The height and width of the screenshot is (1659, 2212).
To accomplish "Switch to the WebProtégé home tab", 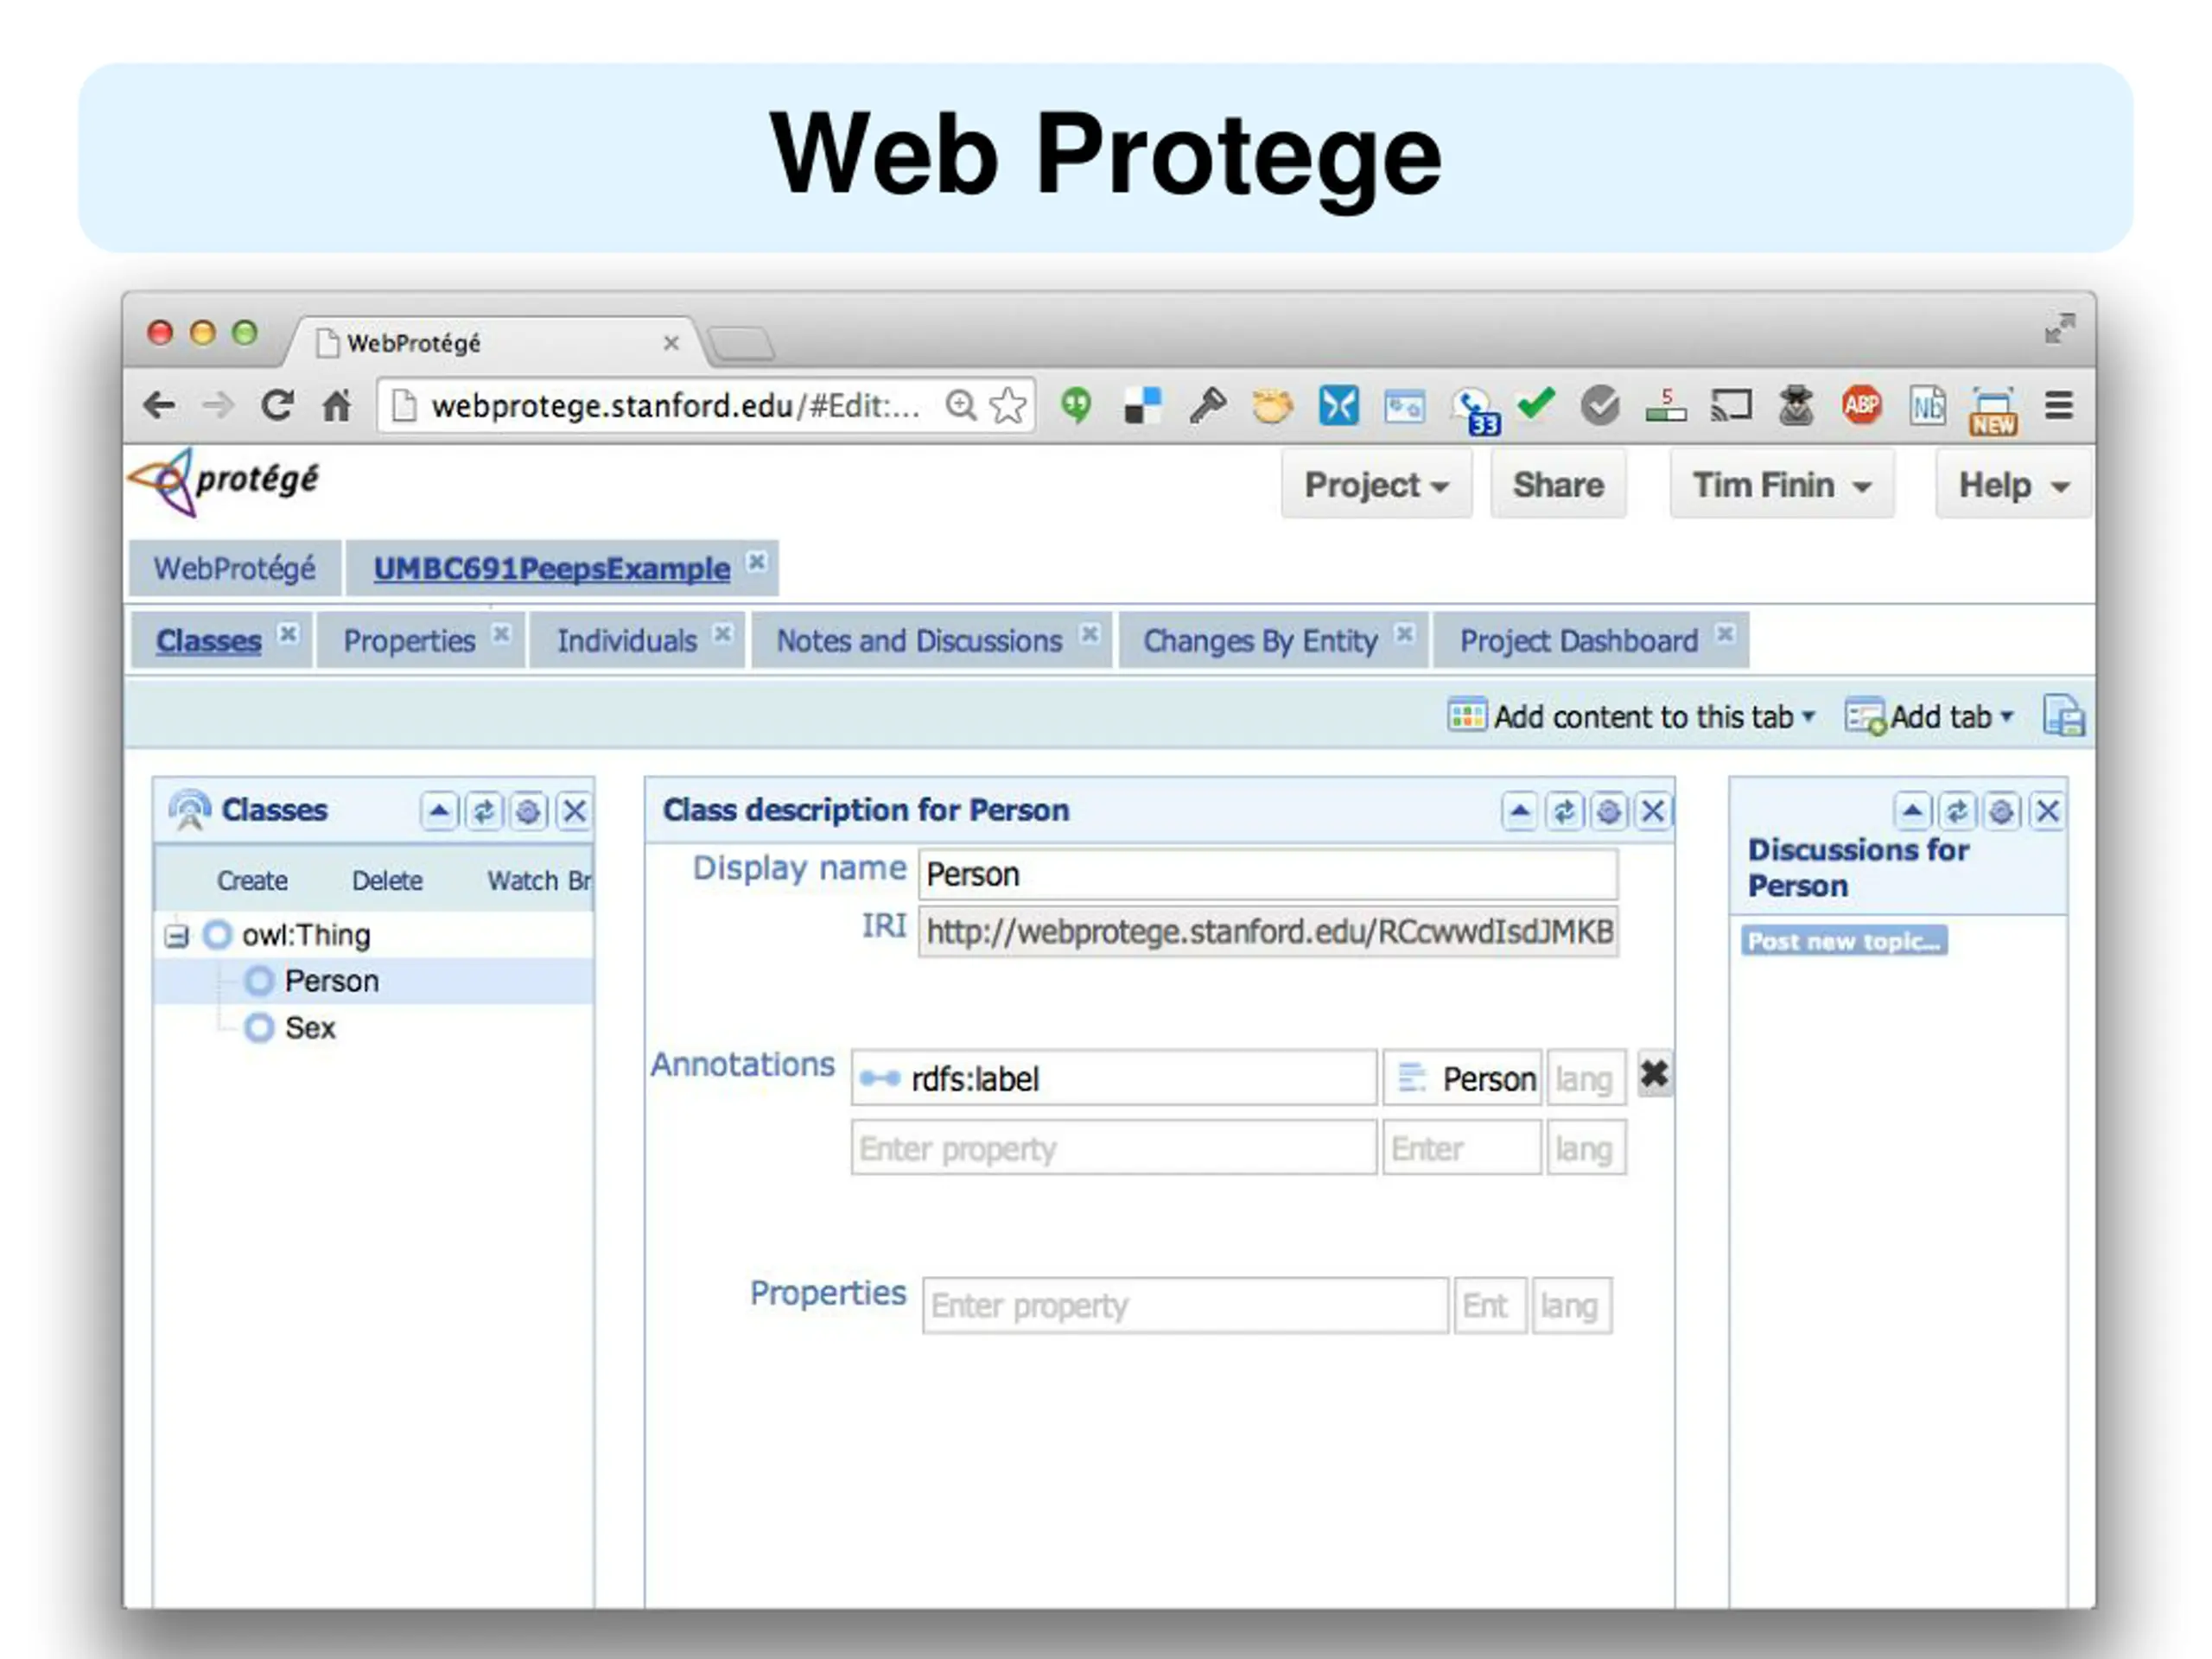I will point(234,568).
